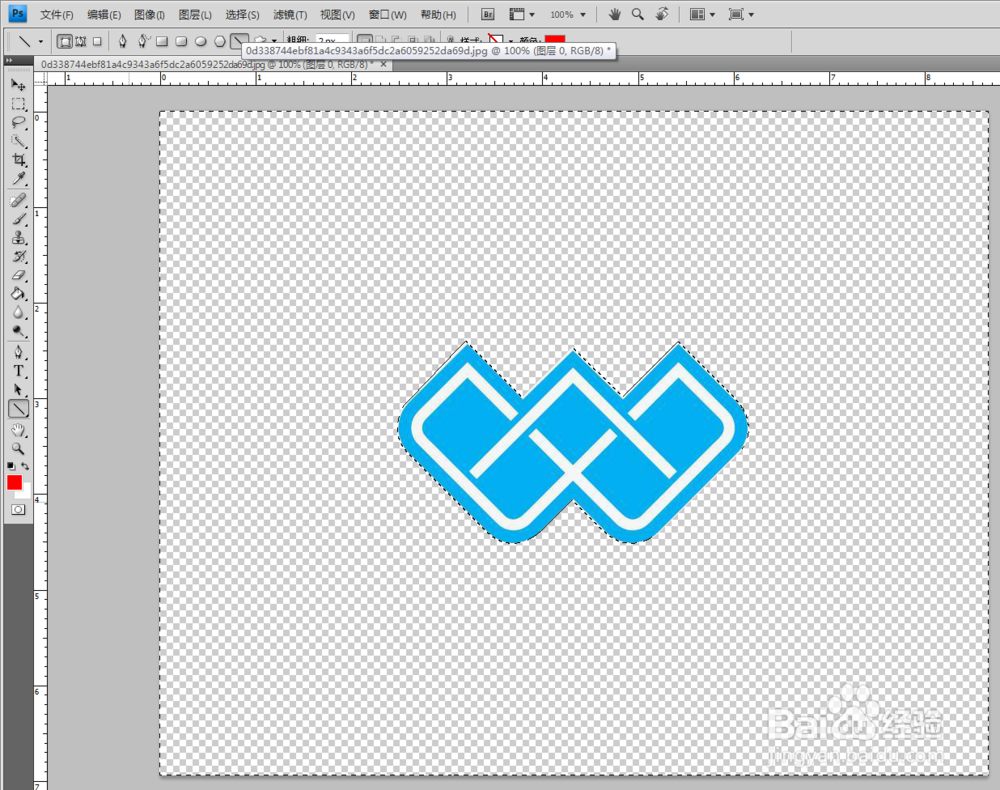The height and width of the screenshot is (790, 1000).
Task: Choose Freeform Pen tool in options bar
Action: pyautogui.click(x=143, y=41)
